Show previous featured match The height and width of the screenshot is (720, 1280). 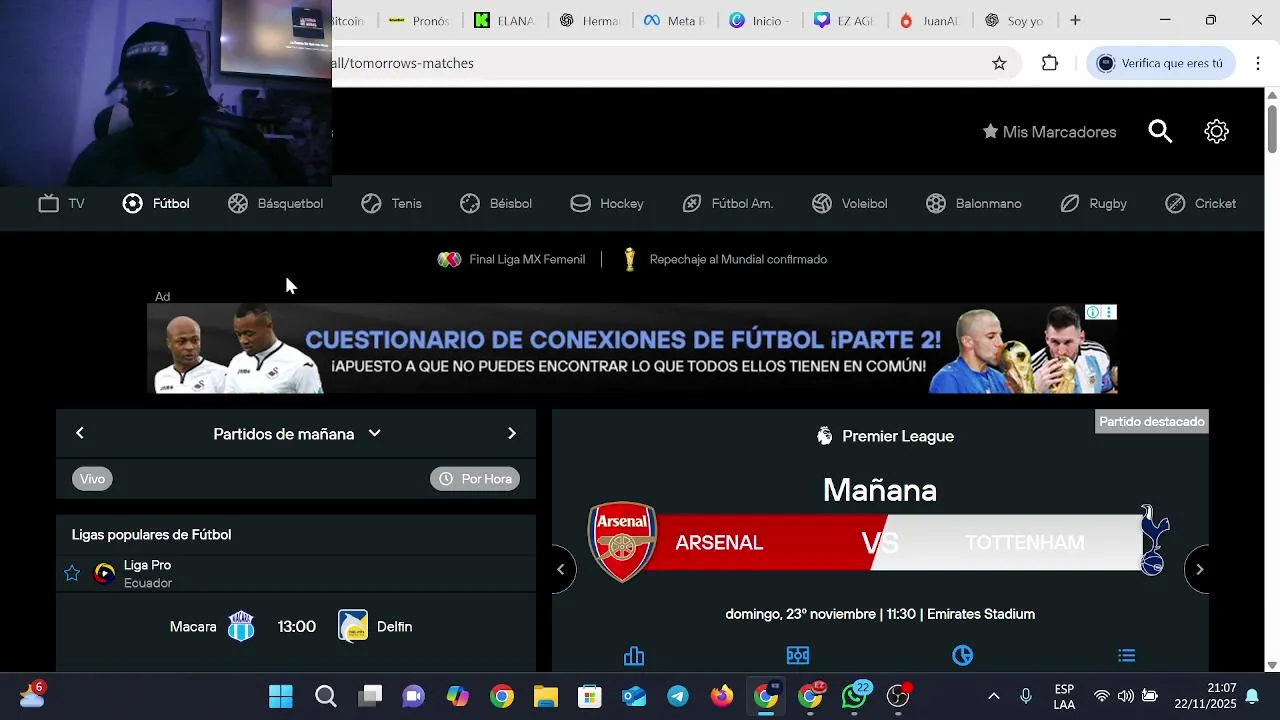(x=561, y=569)
